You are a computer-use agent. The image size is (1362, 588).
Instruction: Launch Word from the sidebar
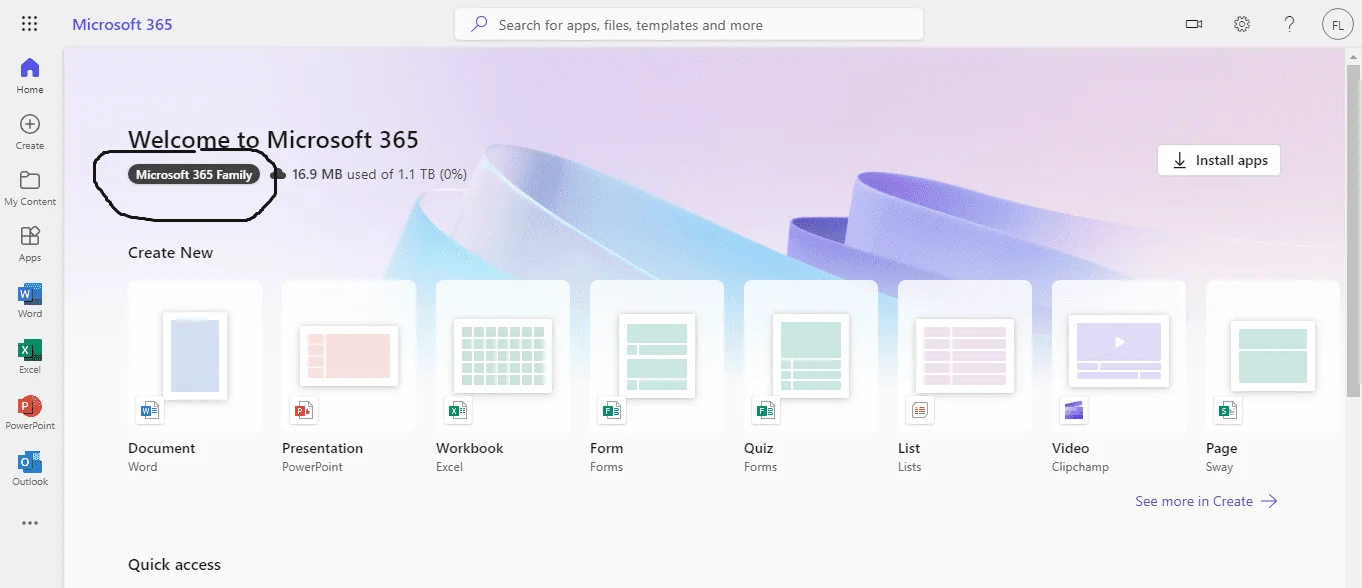(x=30, y=300)
